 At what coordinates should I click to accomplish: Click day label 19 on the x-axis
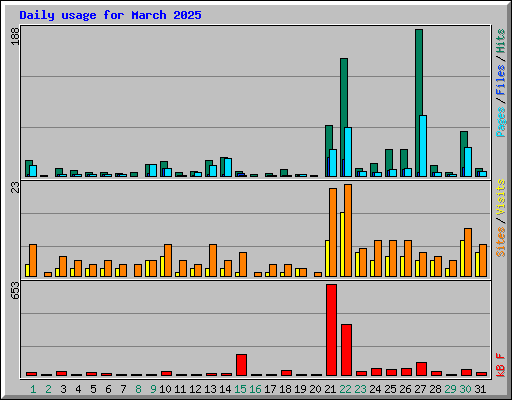point(300,389)
